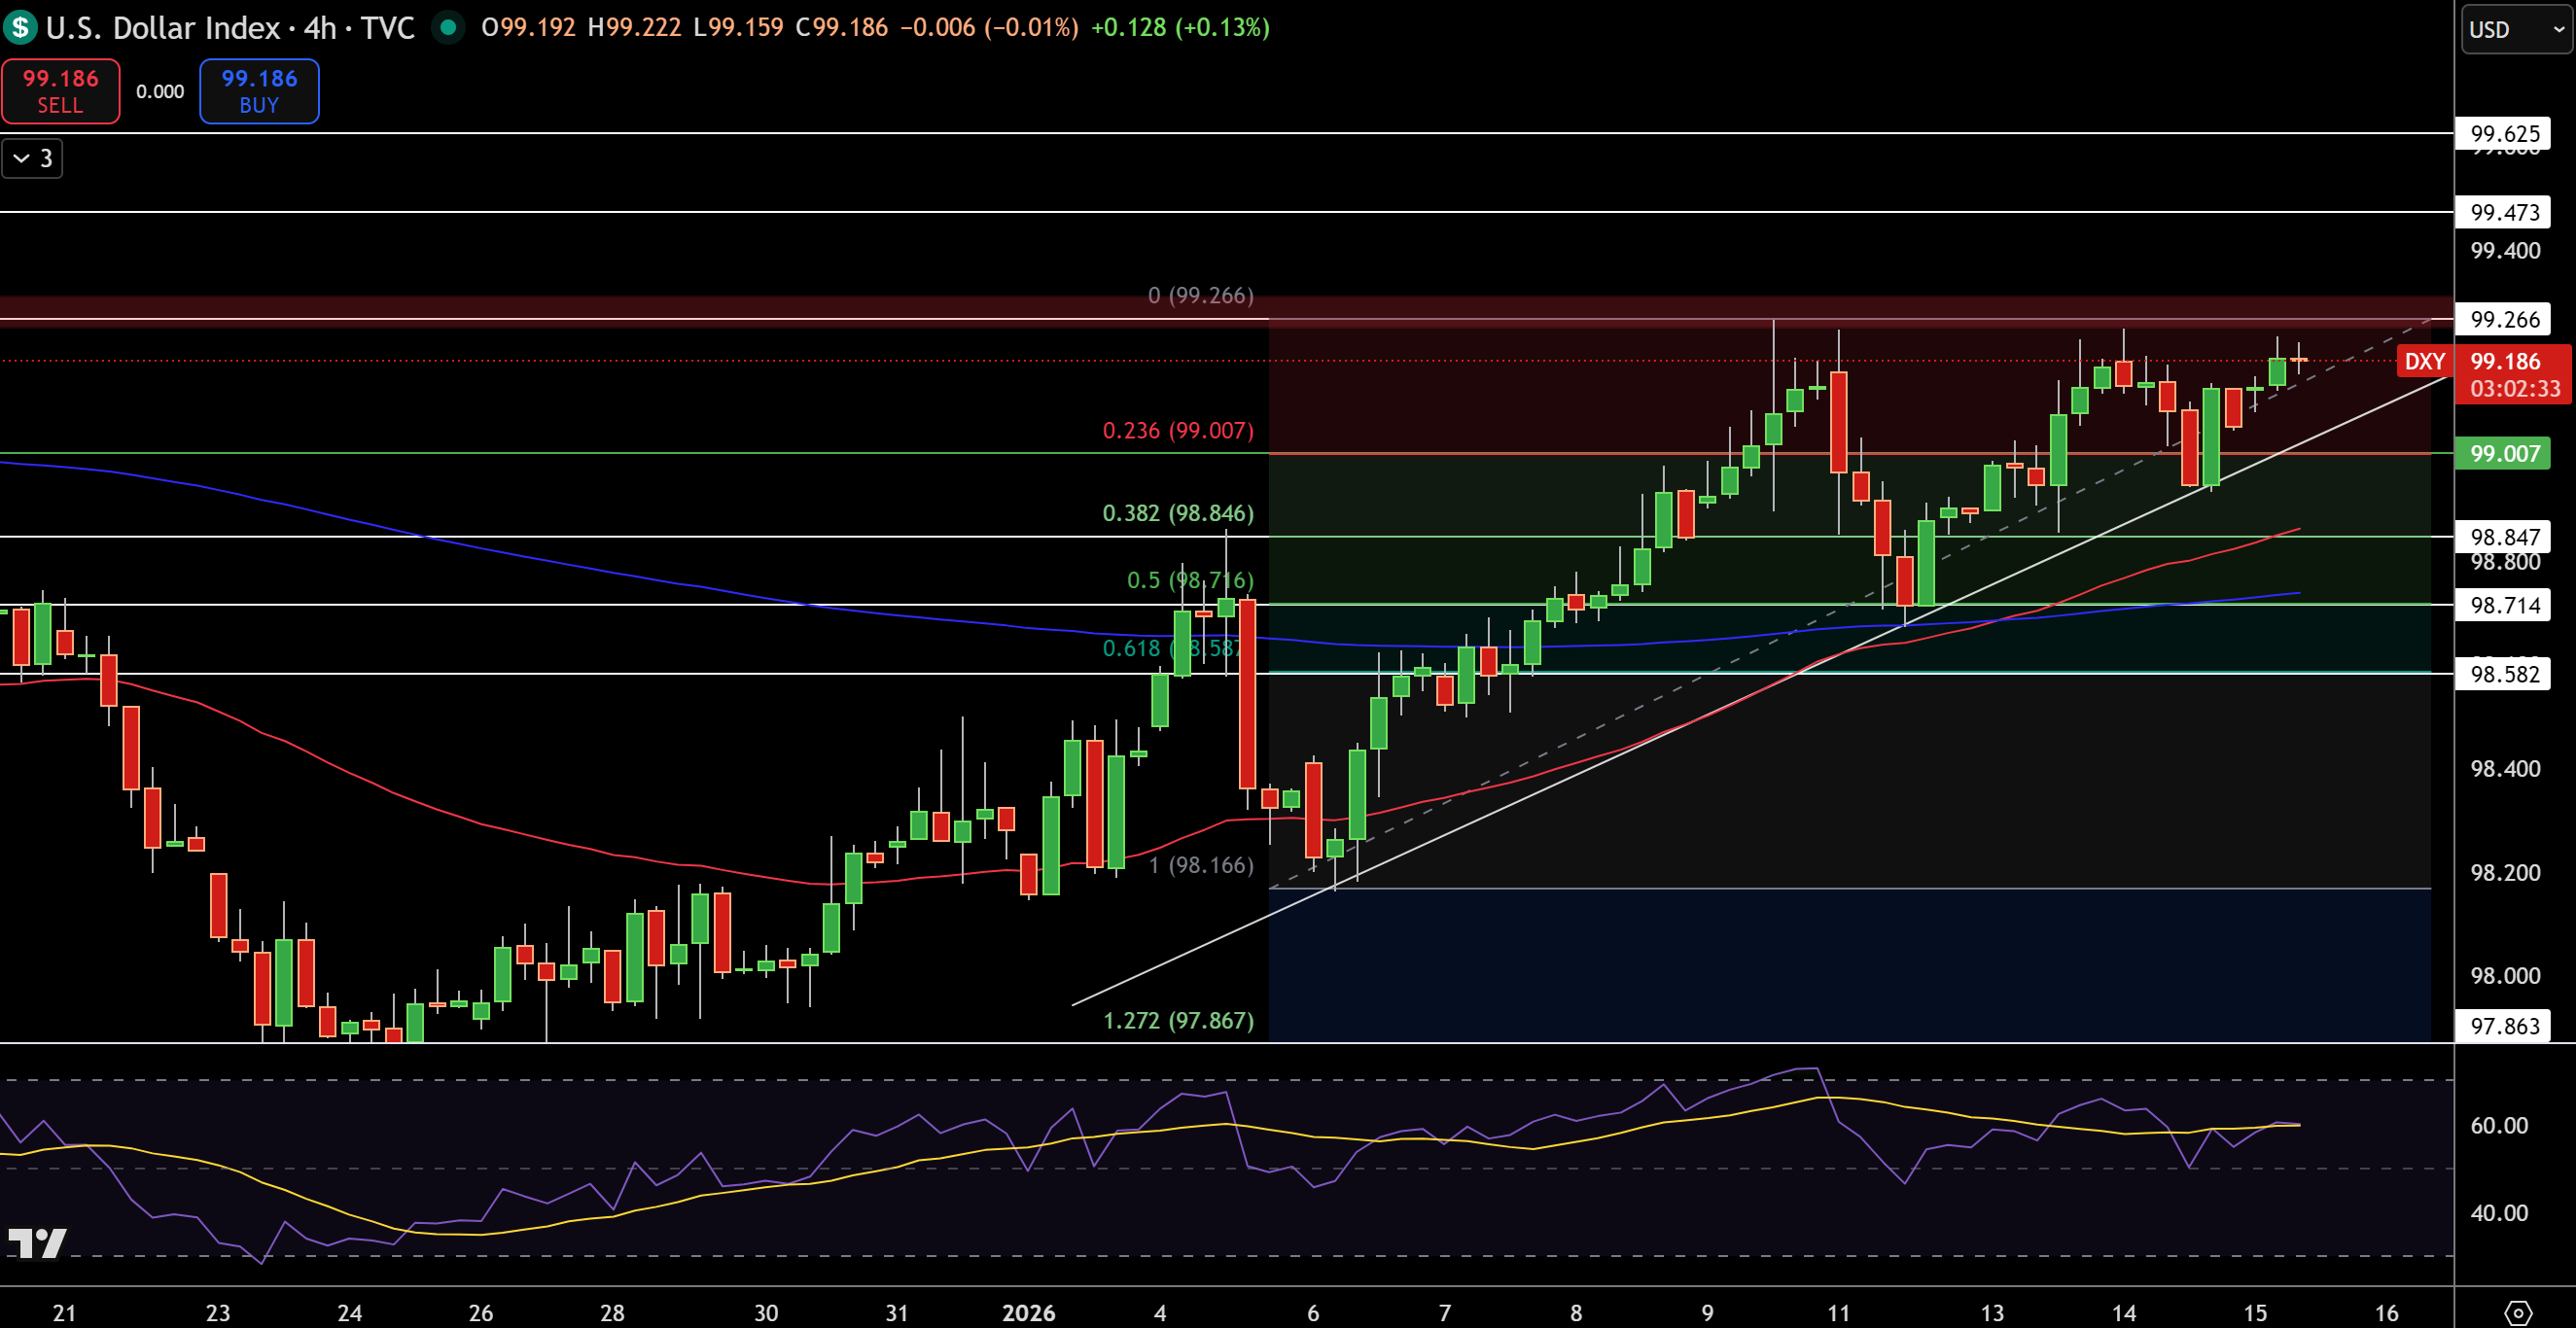Click date 21 on time axis
This screenshot has width=2576, height=1328.
64,1313
